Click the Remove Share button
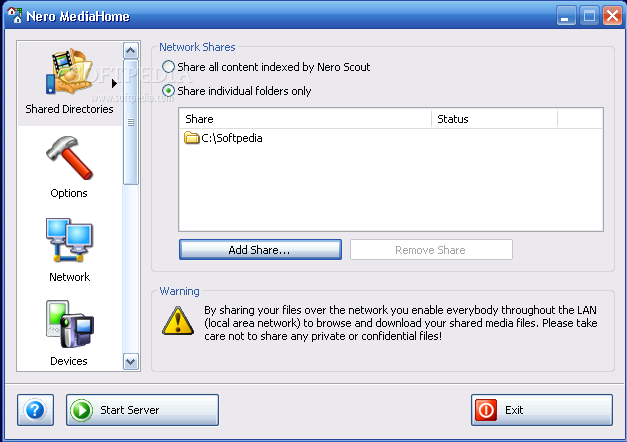Image resolution: width=627 pixels, height=442 pixels. point(431,250)
